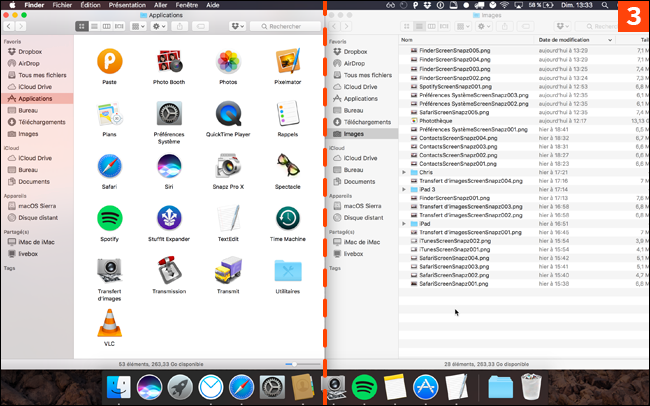The height and width of the screenshot is (406, 650).
Task: Select the Transmission app icon
Action: (169, 270)
